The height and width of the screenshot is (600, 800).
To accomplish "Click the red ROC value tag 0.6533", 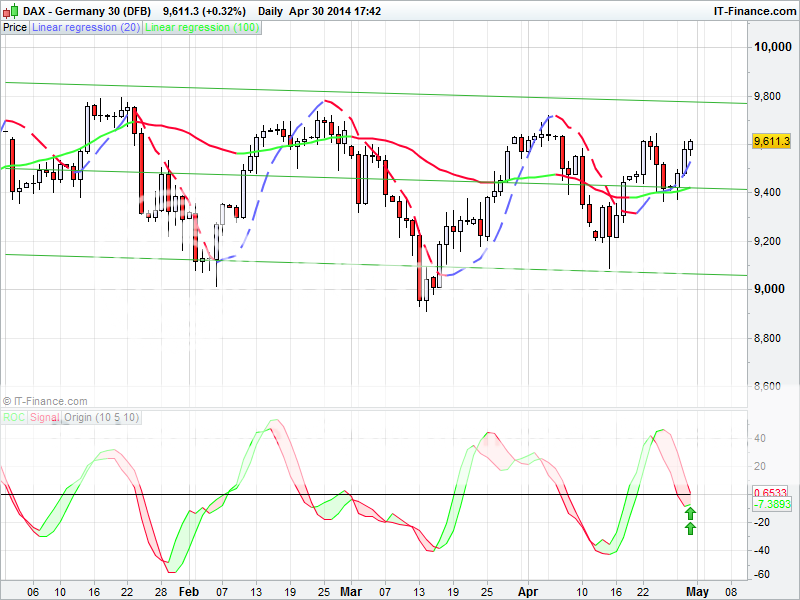I will pos(771,493).
